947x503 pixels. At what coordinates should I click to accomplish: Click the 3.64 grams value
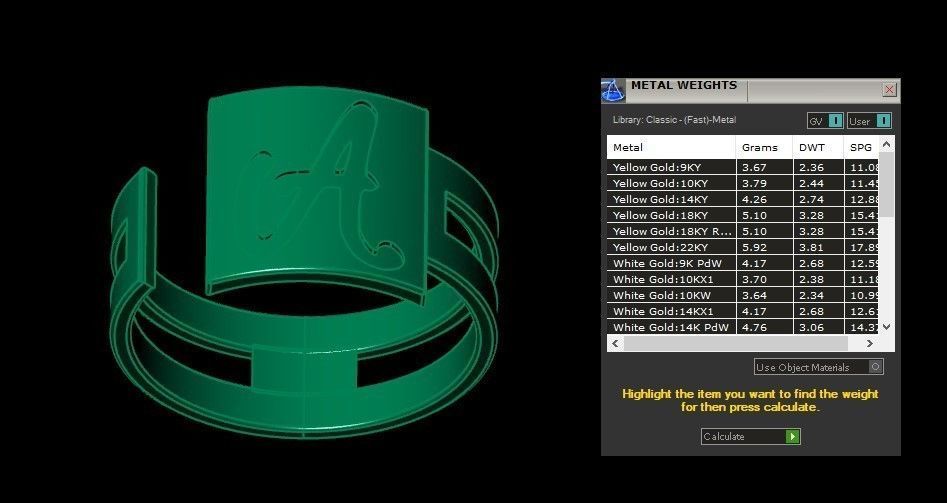[x=754, y=295]
